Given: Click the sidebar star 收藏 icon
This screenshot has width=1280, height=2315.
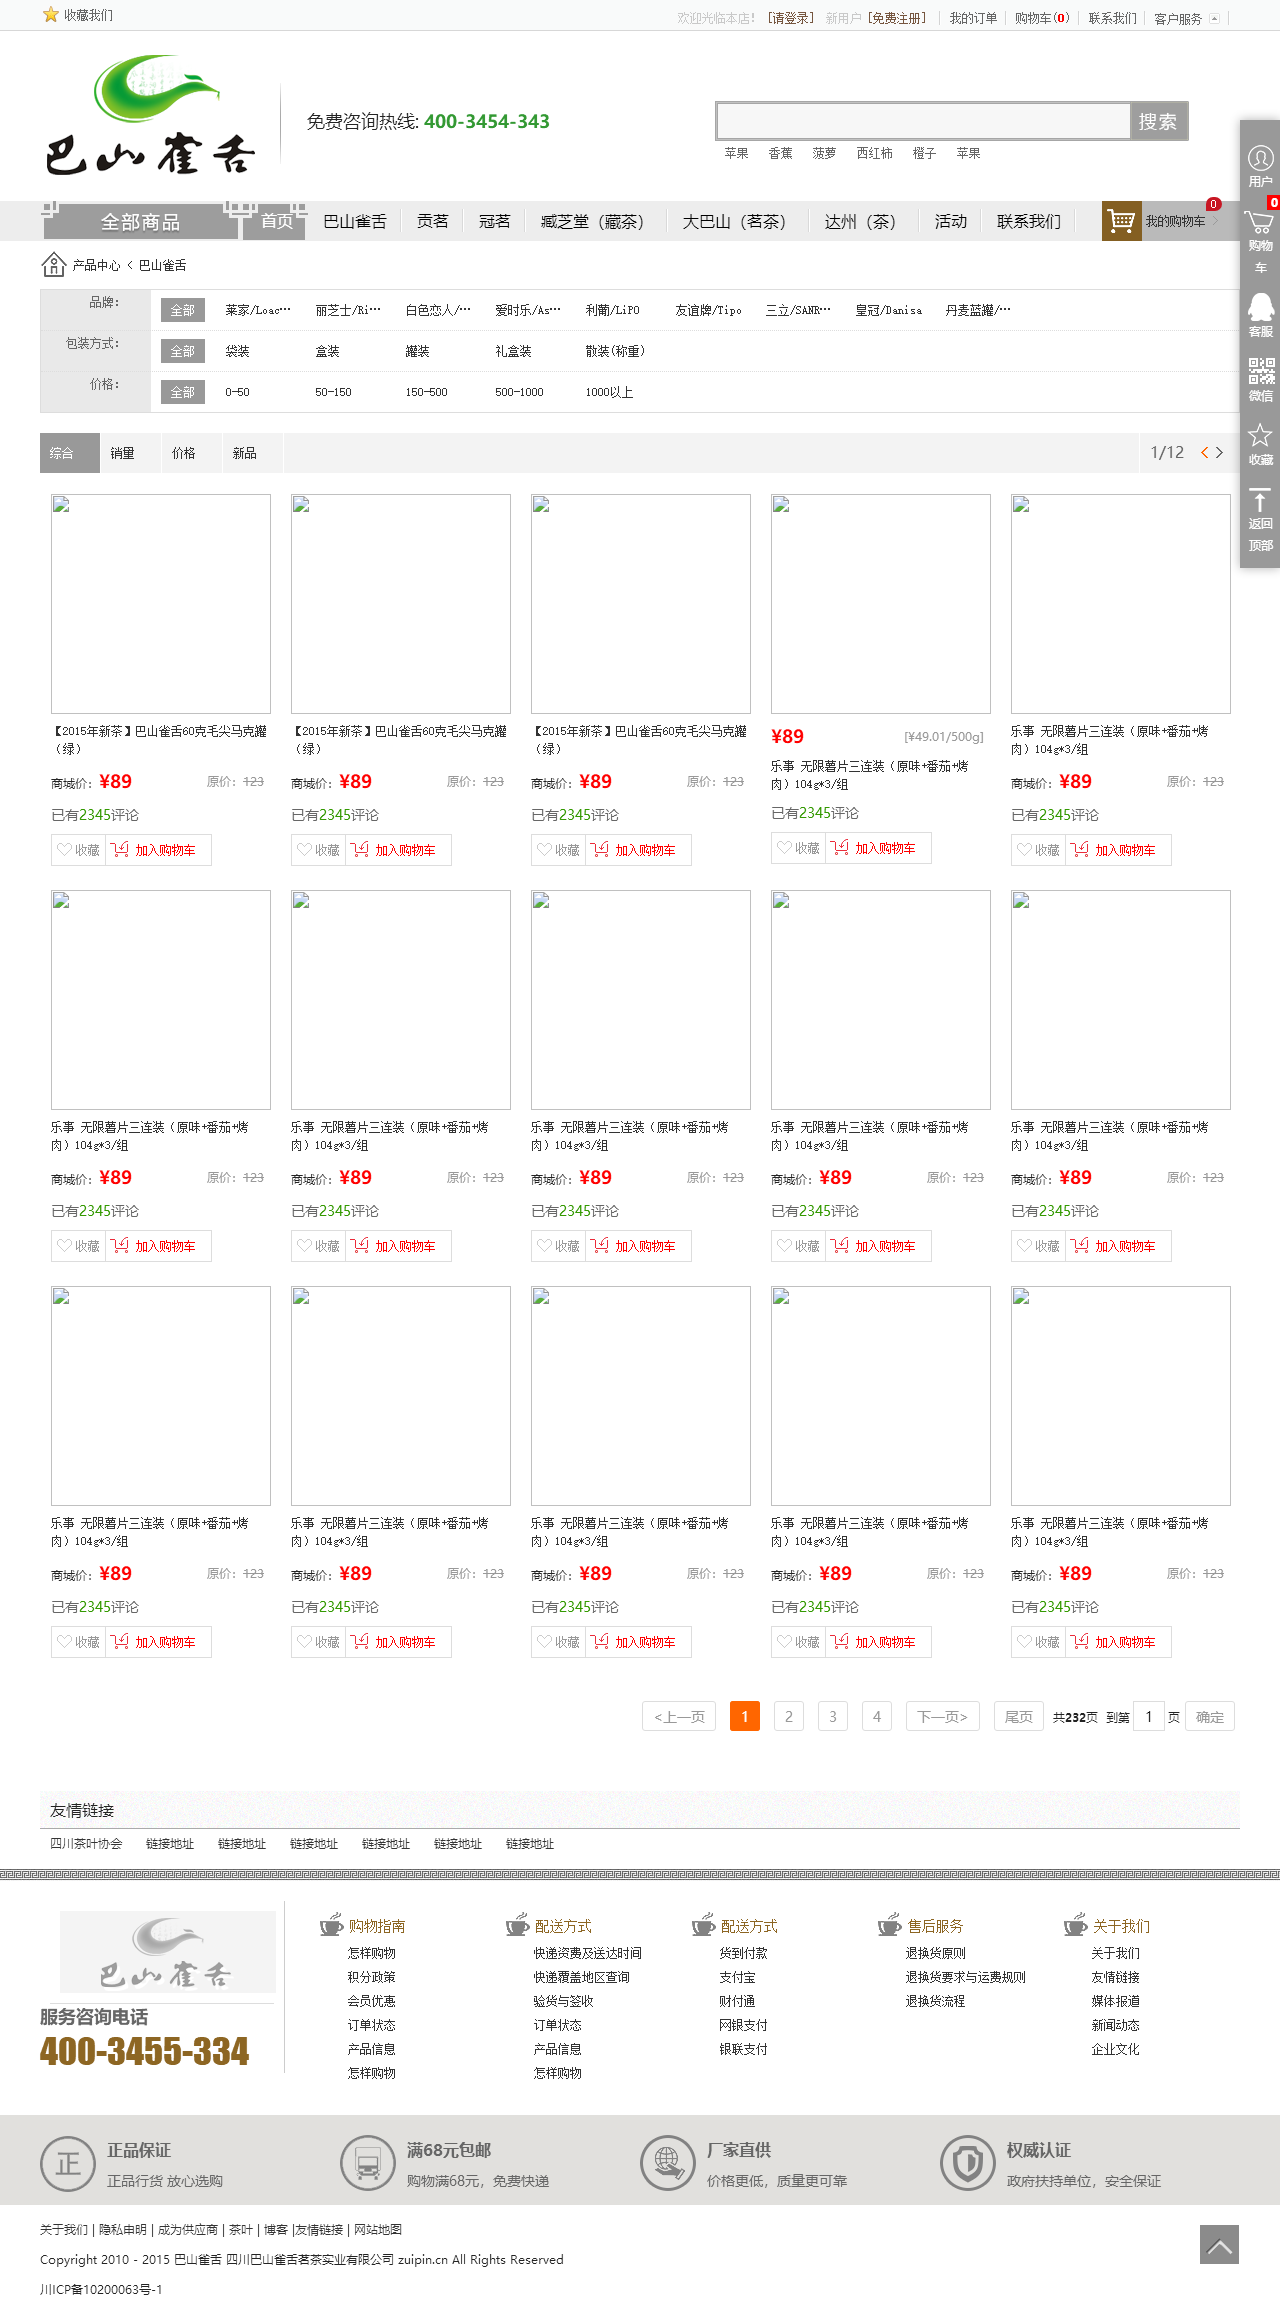Looking at the screenshot, I should [x=1260, y=436].
